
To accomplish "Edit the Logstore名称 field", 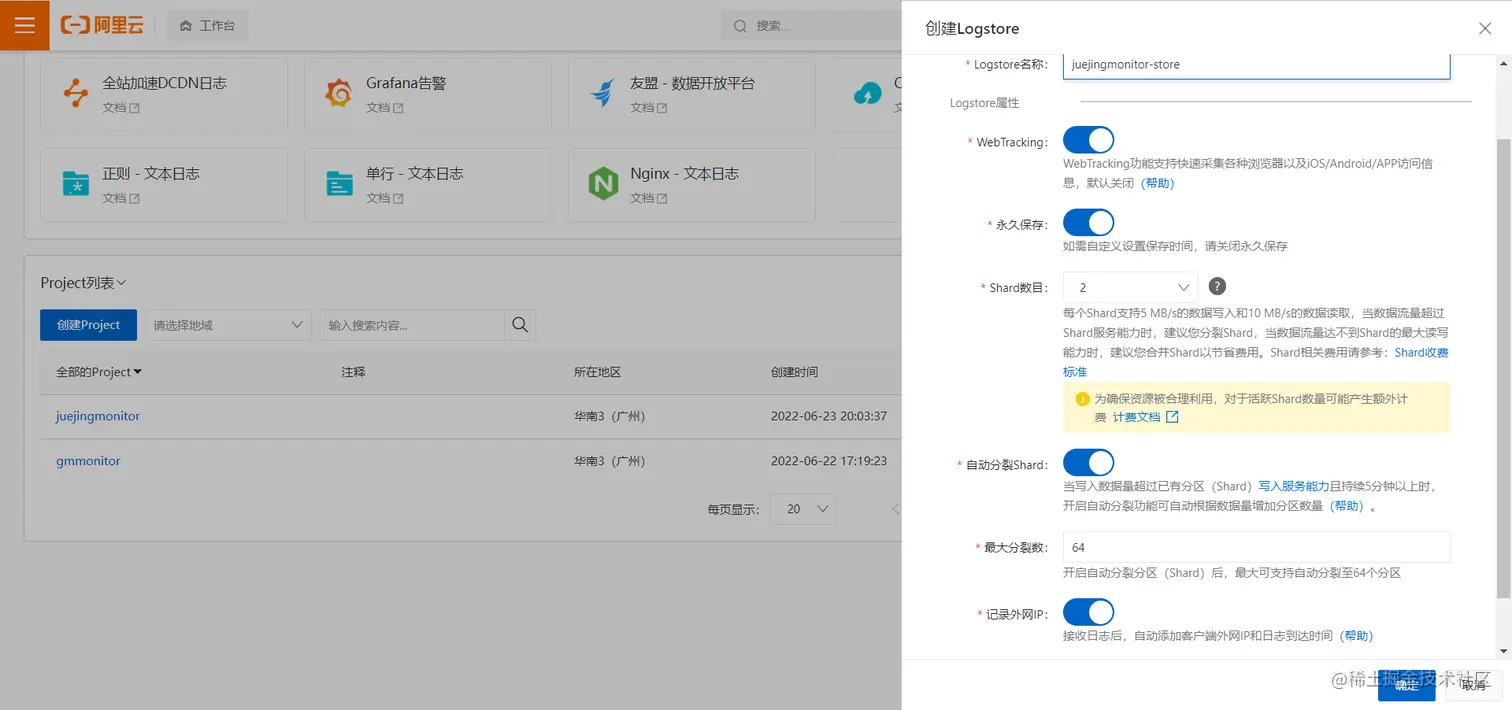I will pyautogui.click(x=1256, y=64).
